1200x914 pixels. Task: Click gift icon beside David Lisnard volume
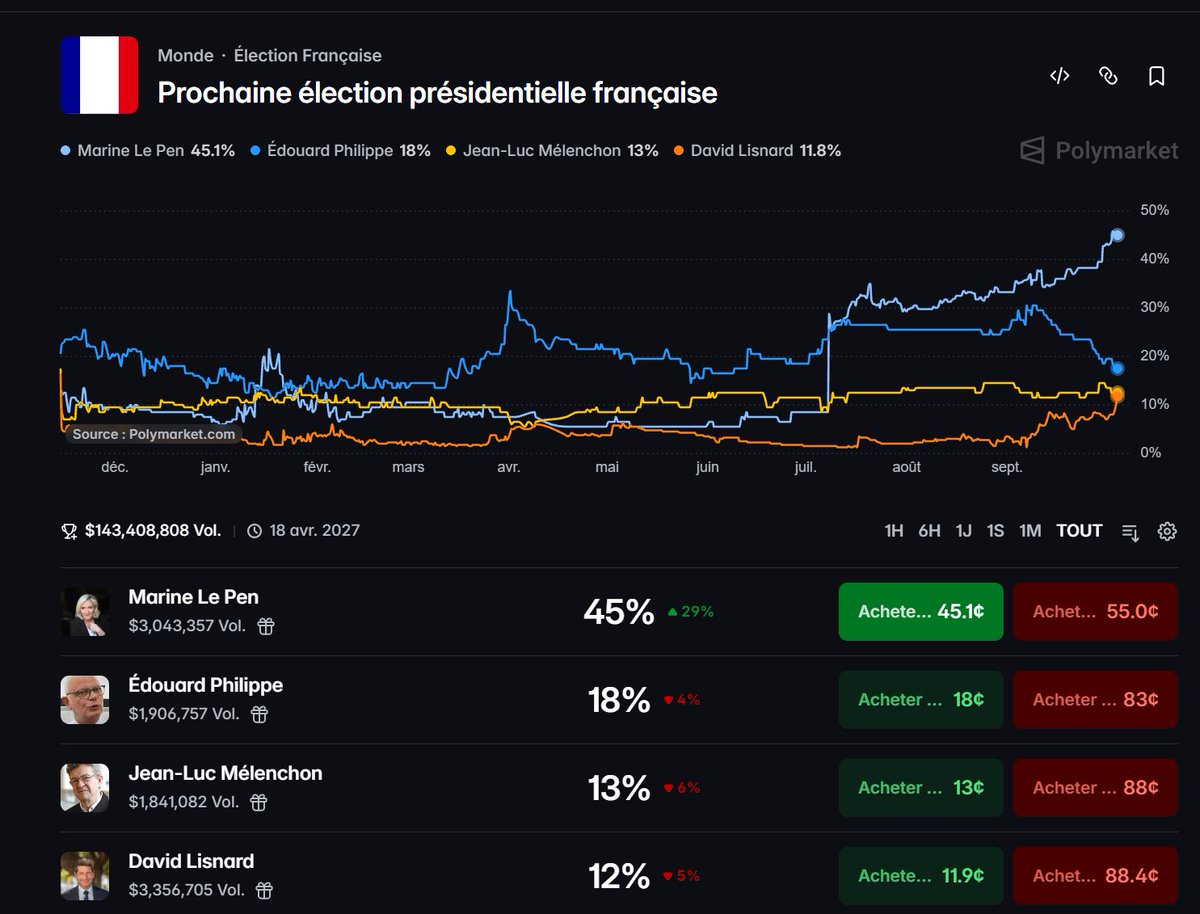(264, 890)
